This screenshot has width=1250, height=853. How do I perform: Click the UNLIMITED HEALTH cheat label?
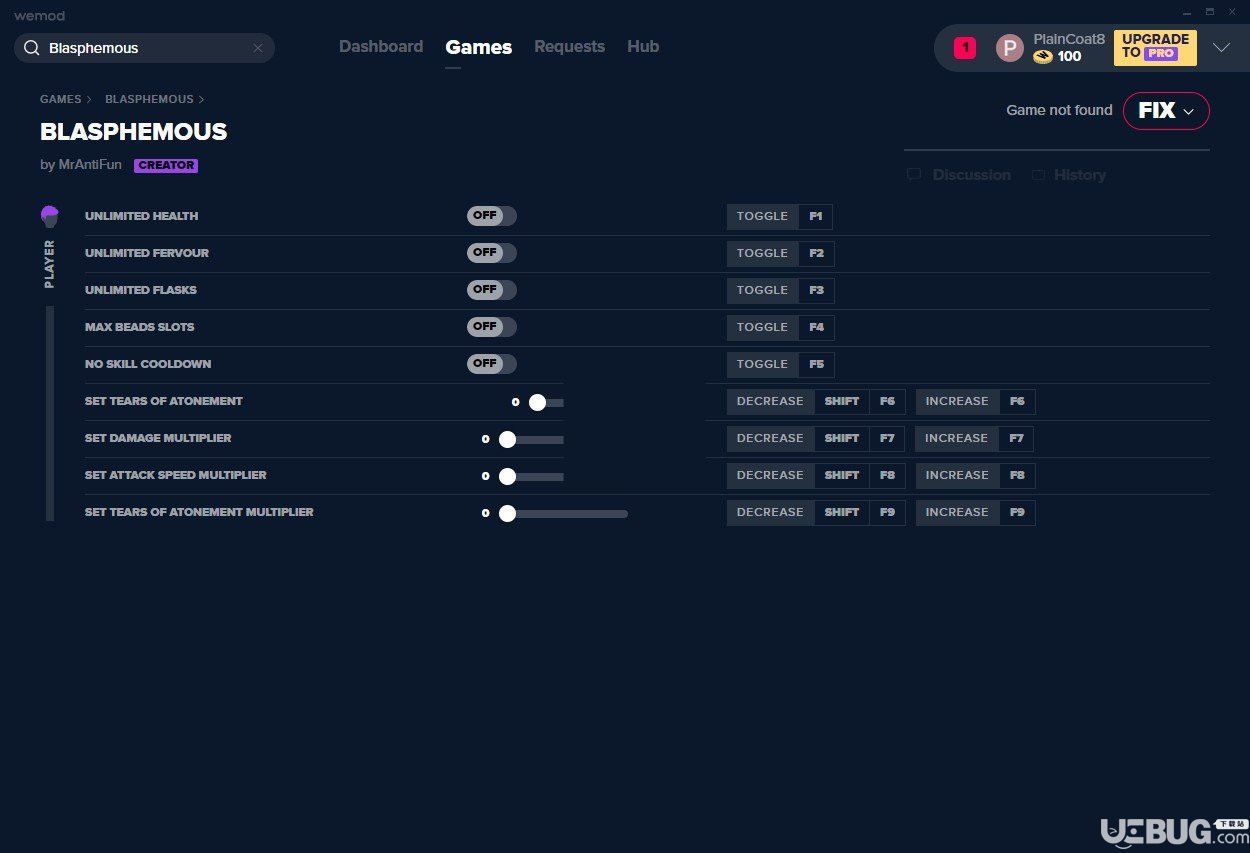[x=141, y=216]
